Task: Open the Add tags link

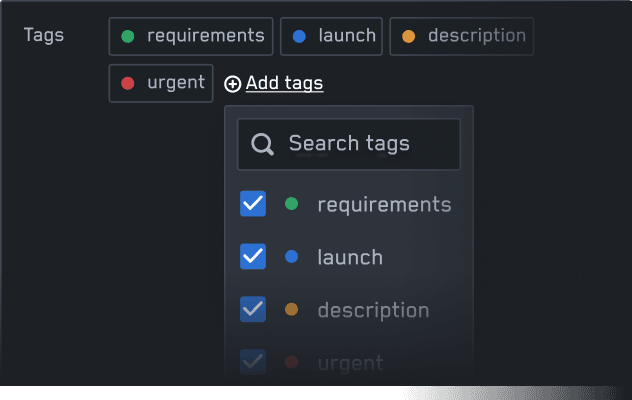Action: coord(285,83)
